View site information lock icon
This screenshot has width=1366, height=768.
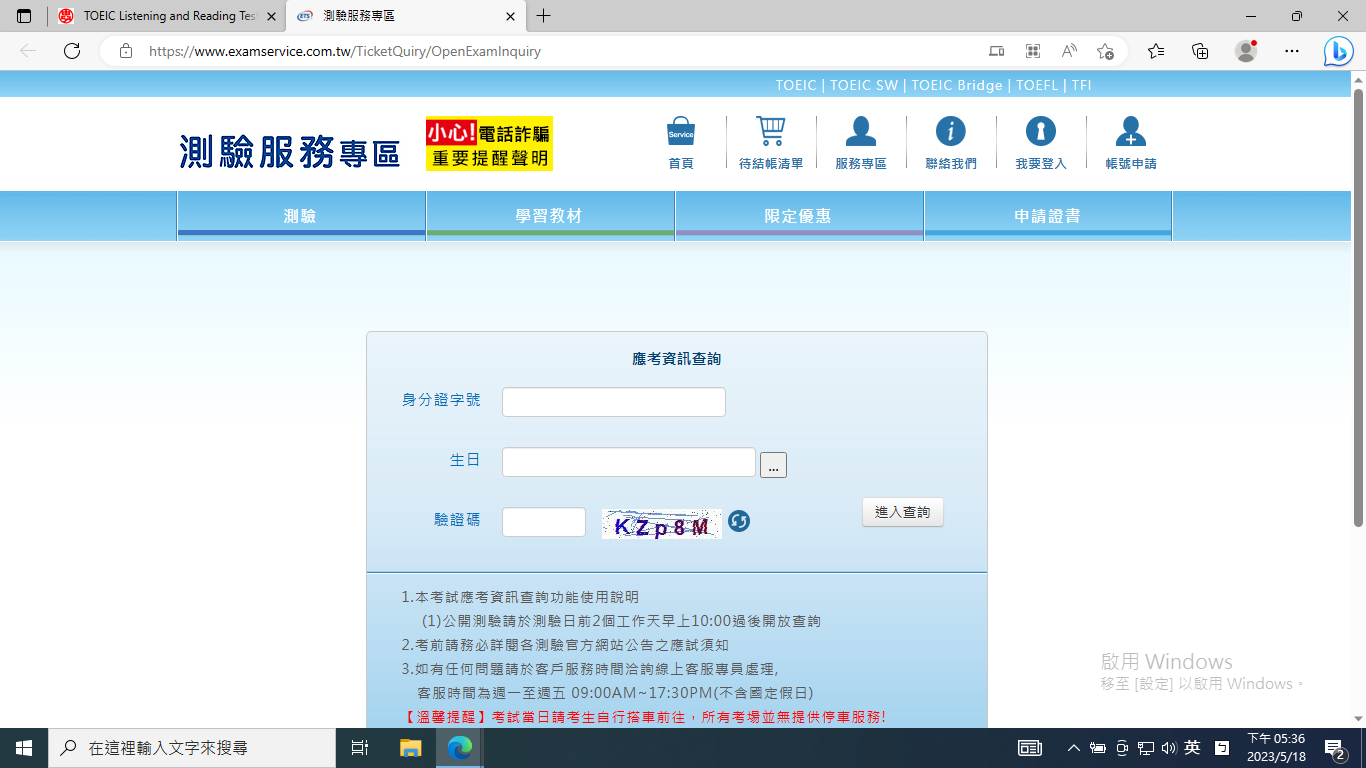click(x=126, y=51)
